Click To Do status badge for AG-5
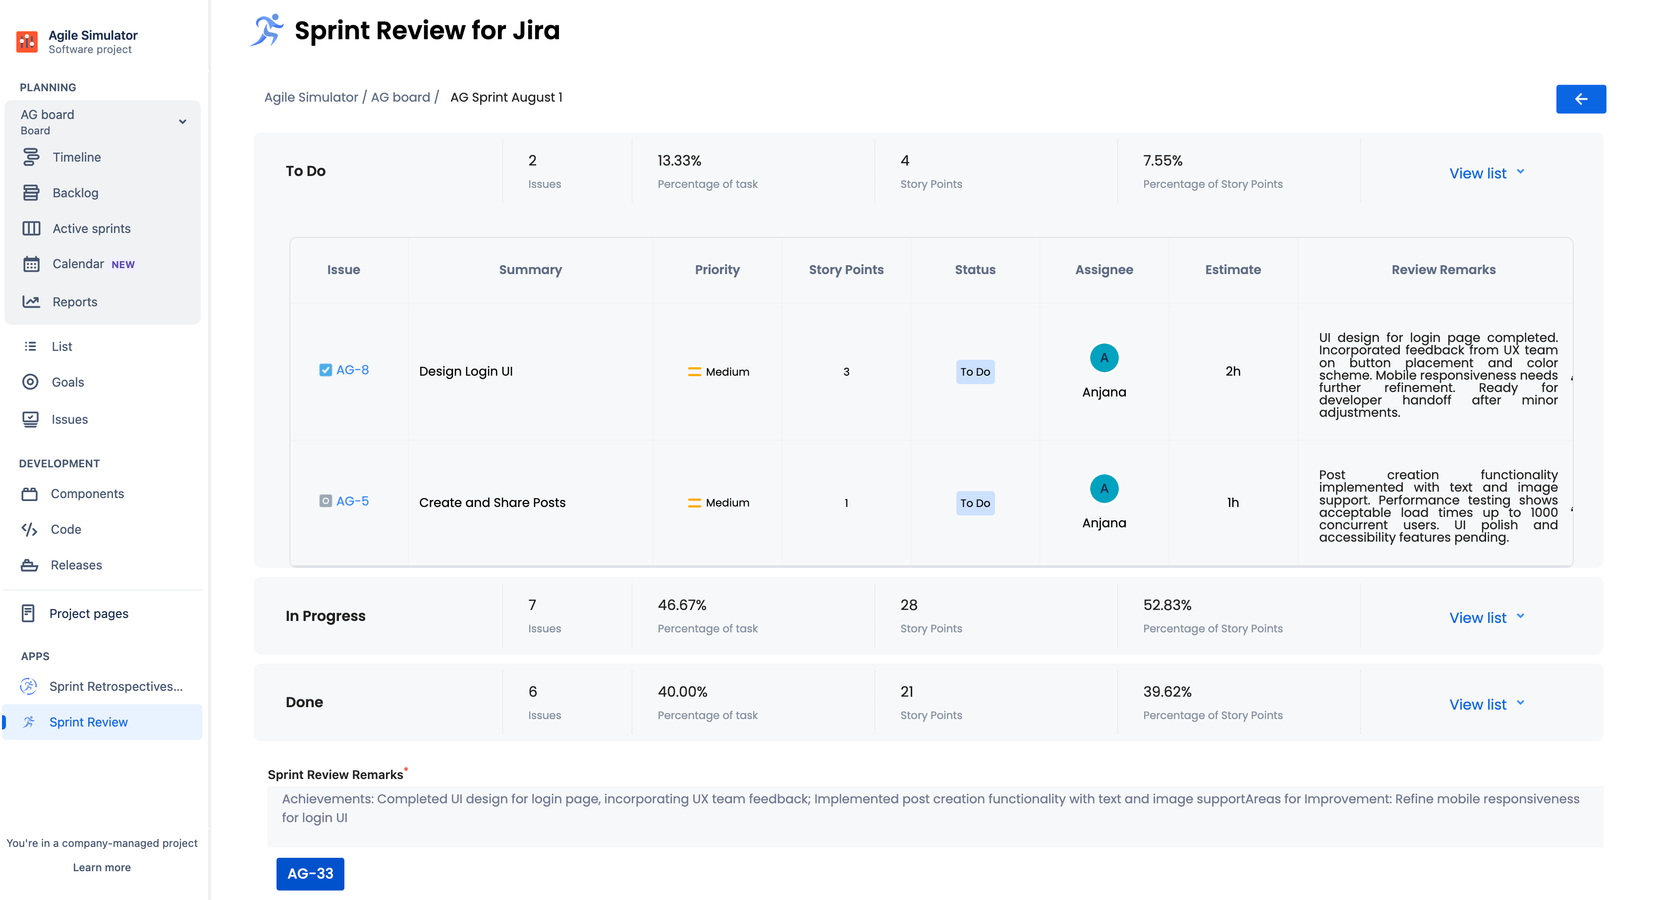This screenshot has height=900, width=1657. point(975,503)
